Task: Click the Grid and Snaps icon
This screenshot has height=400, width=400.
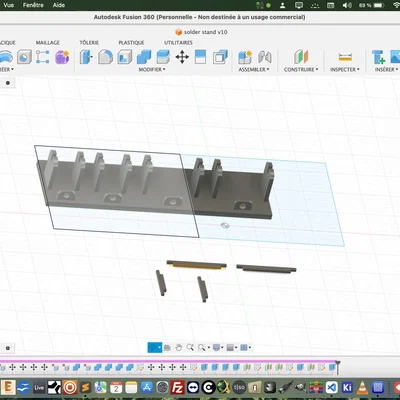Action: tap(244, 348)
